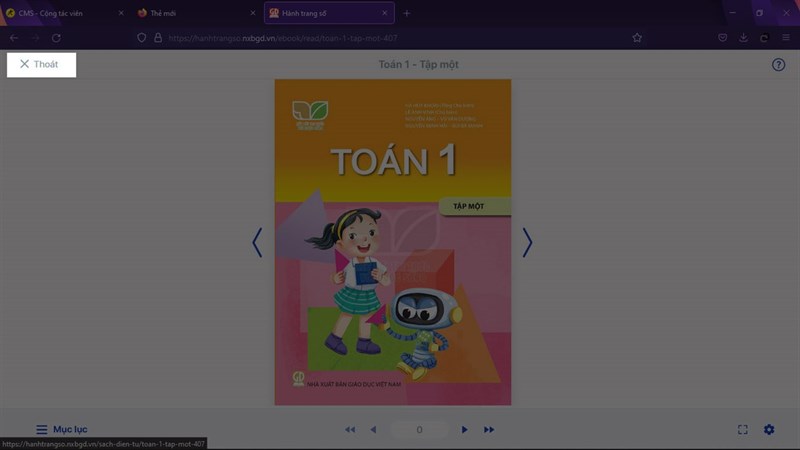Image resolution: width=800 pixels, height=450 pixels.
Task: Open the help question mark icon
Action: pyautogui.click(x=778, y=64)
